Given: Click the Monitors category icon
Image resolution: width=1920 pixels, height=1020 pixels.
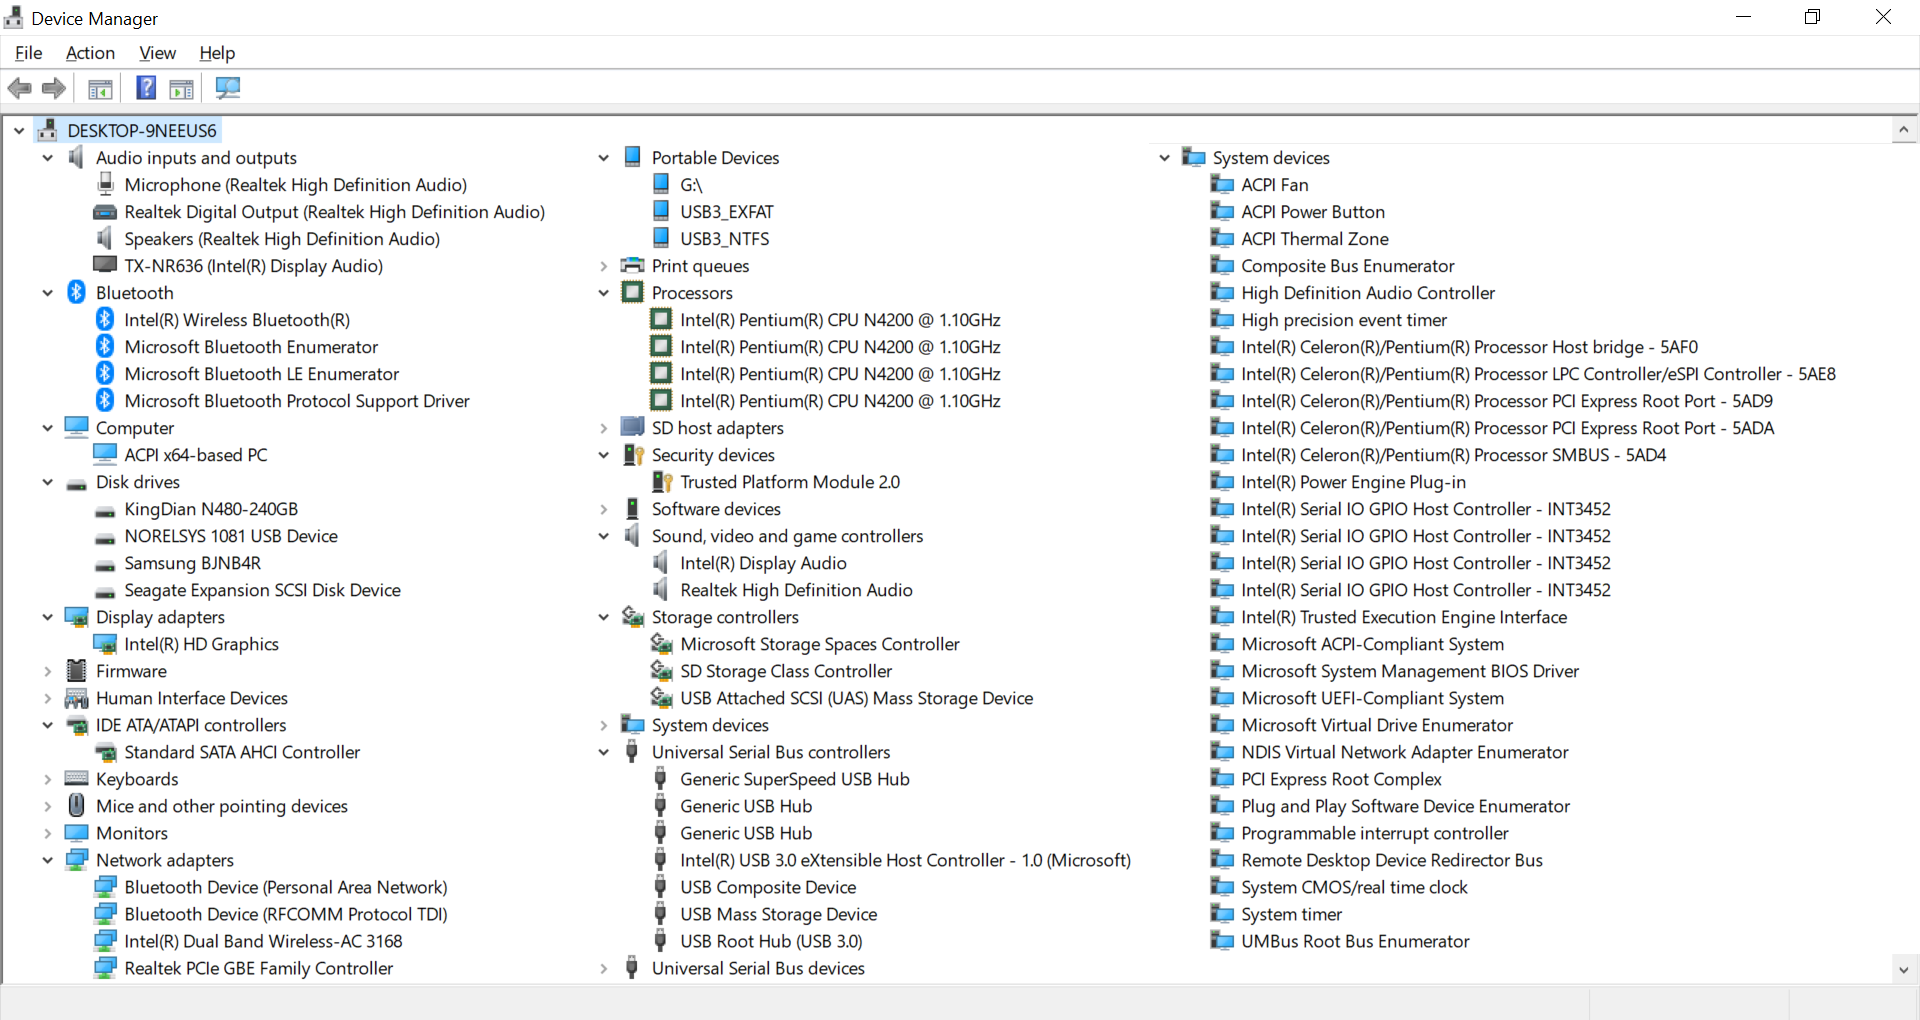Looking at the screenshot, I should [77, 832].
